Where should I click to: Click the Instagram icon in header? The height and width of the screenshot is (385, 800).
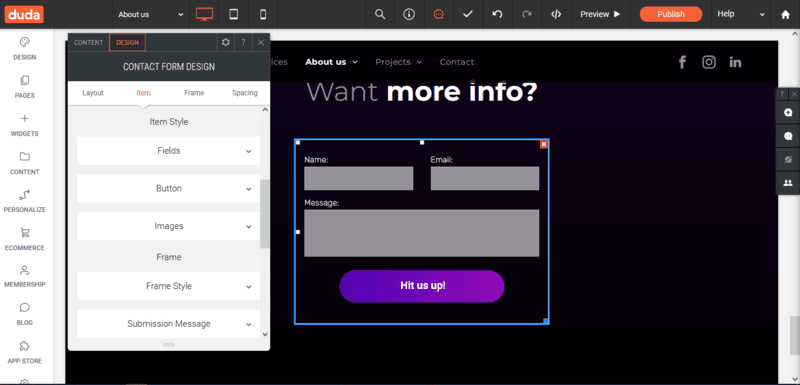point(709,62)
